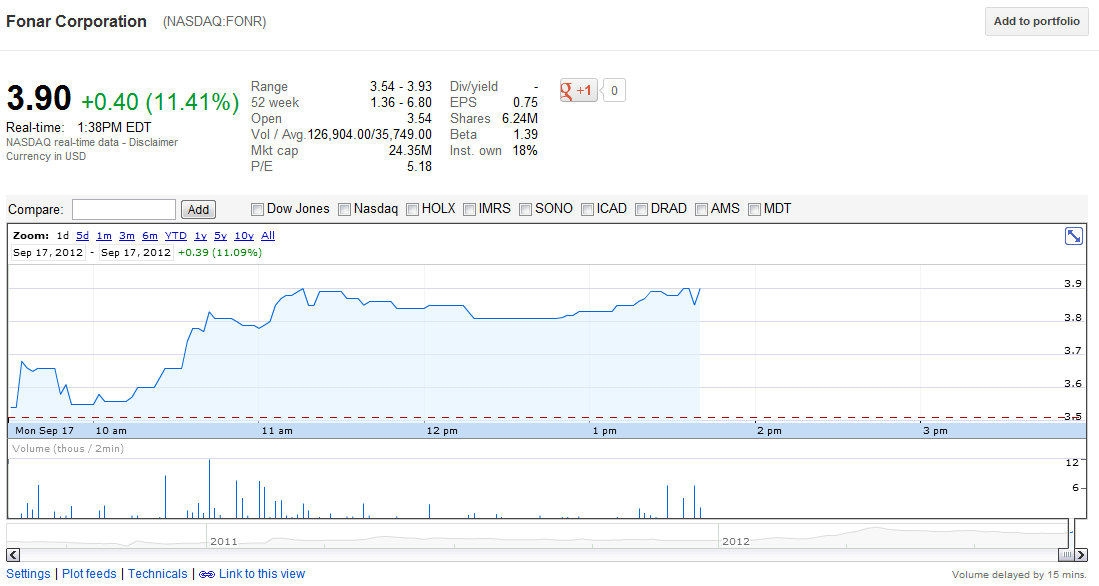Click the Google +1 icon button
The height and width of the screenshot is (586, 1099).
(x=578, y=90)
